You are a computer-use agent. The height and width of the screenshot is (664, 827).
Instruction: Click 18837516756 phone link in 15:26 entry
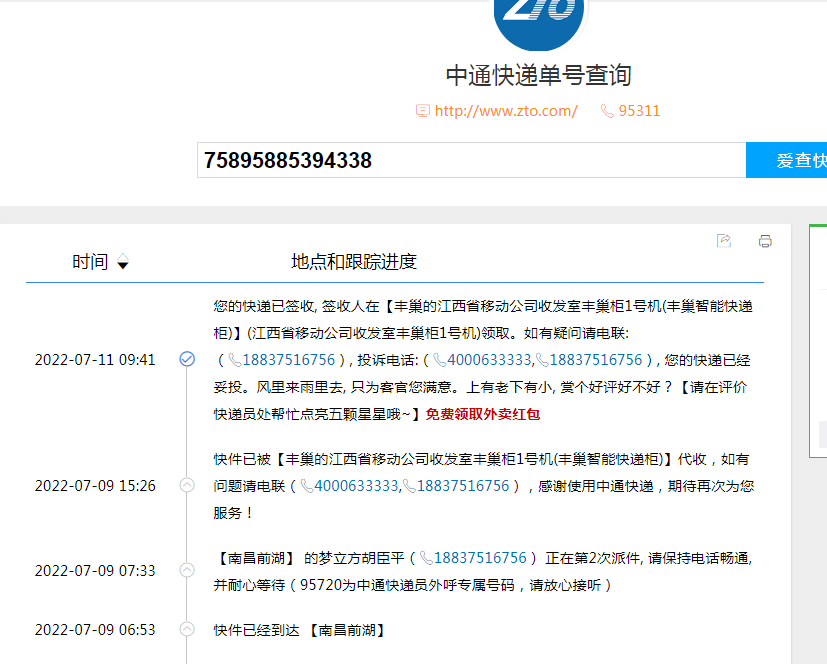tap(463, 486)
